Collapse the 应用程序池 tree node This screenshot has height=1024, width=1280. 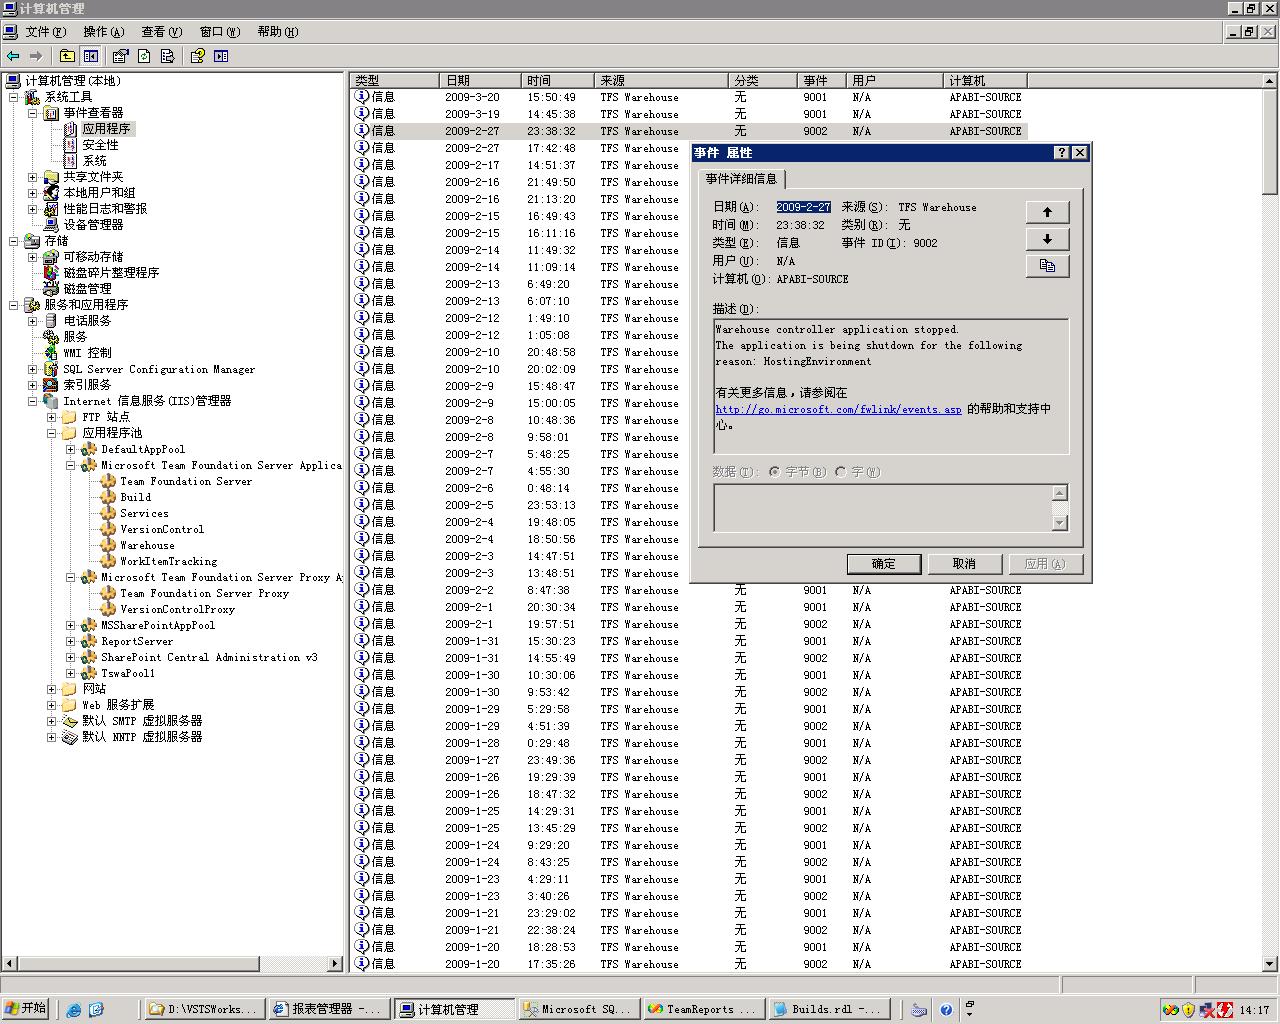pyautogui.click(x=52, y=433)
